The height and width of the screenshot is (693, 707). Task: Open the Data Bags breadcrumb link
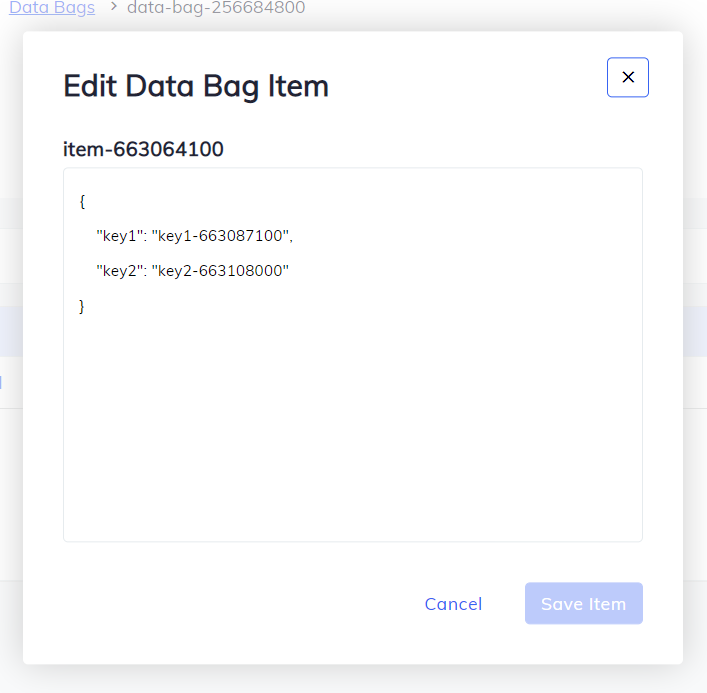pyautogui.click(x=52, y=8)
